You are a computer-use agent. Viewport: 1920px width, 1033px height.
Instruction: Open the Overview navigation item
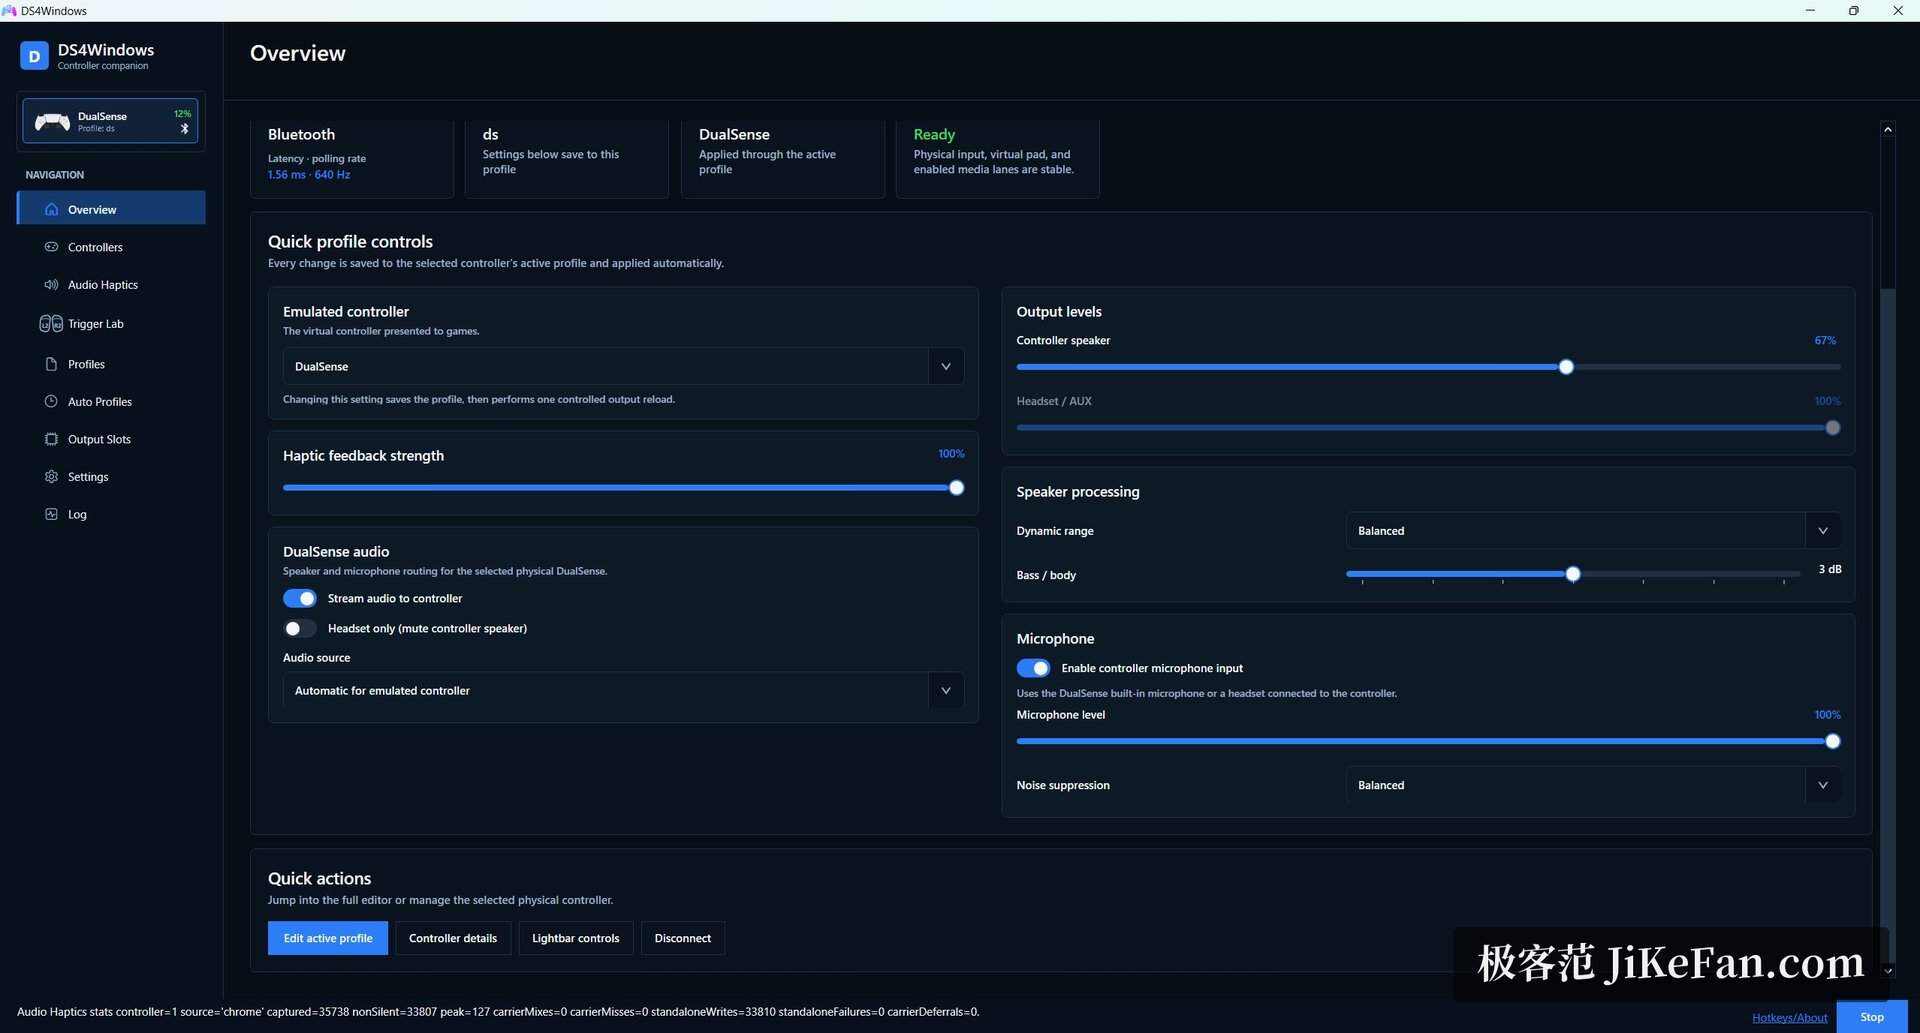(x=112, y=210)
